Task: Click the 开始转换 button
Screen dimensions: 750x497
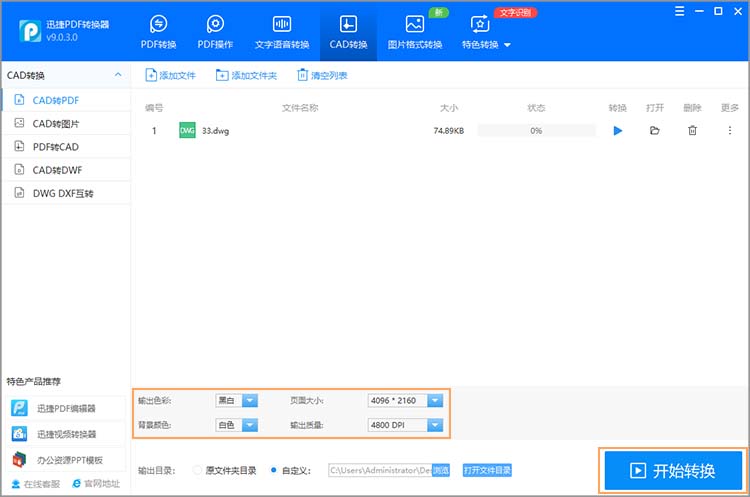Action: pyautogui.click(x=673, y=471)
